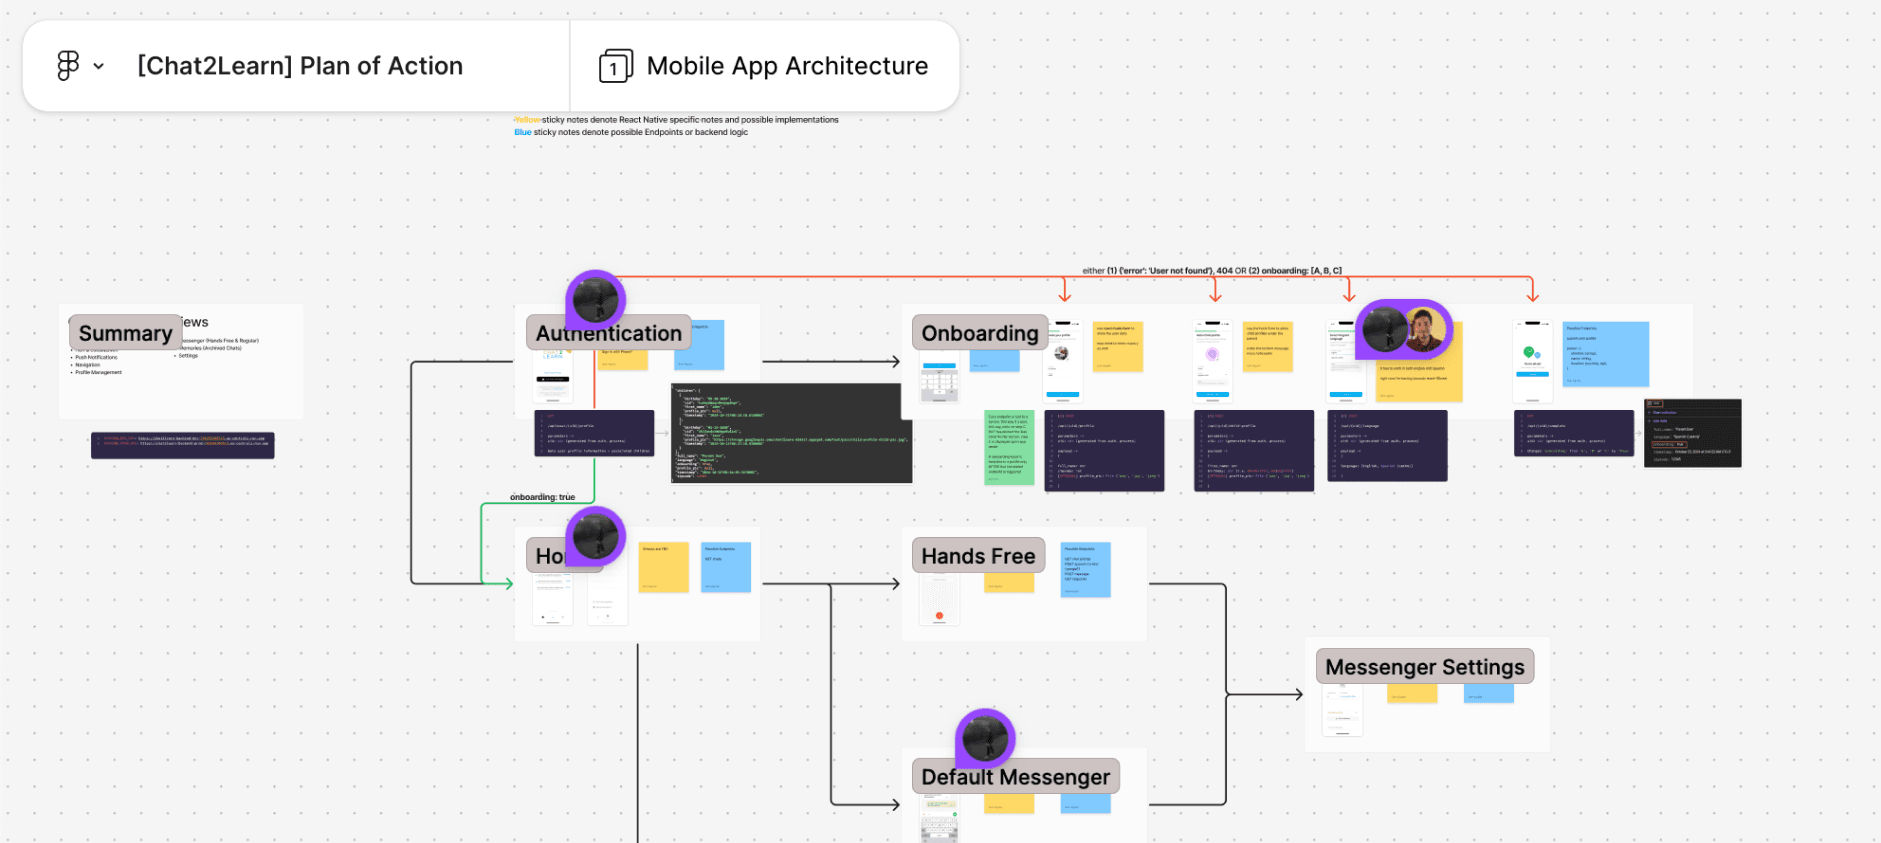Select the Default Messenger section label
This screenshot has width=1881, height=843.
point(1015,777)
